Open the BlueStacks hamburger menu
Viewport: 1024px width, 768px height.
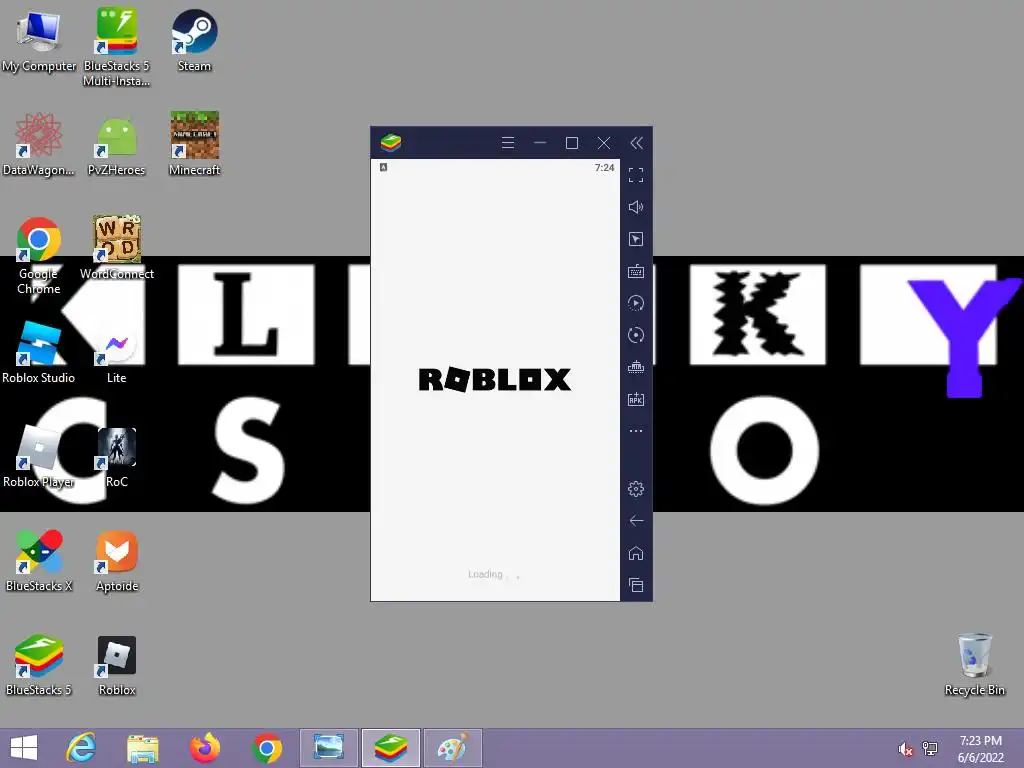pos(507,143)
